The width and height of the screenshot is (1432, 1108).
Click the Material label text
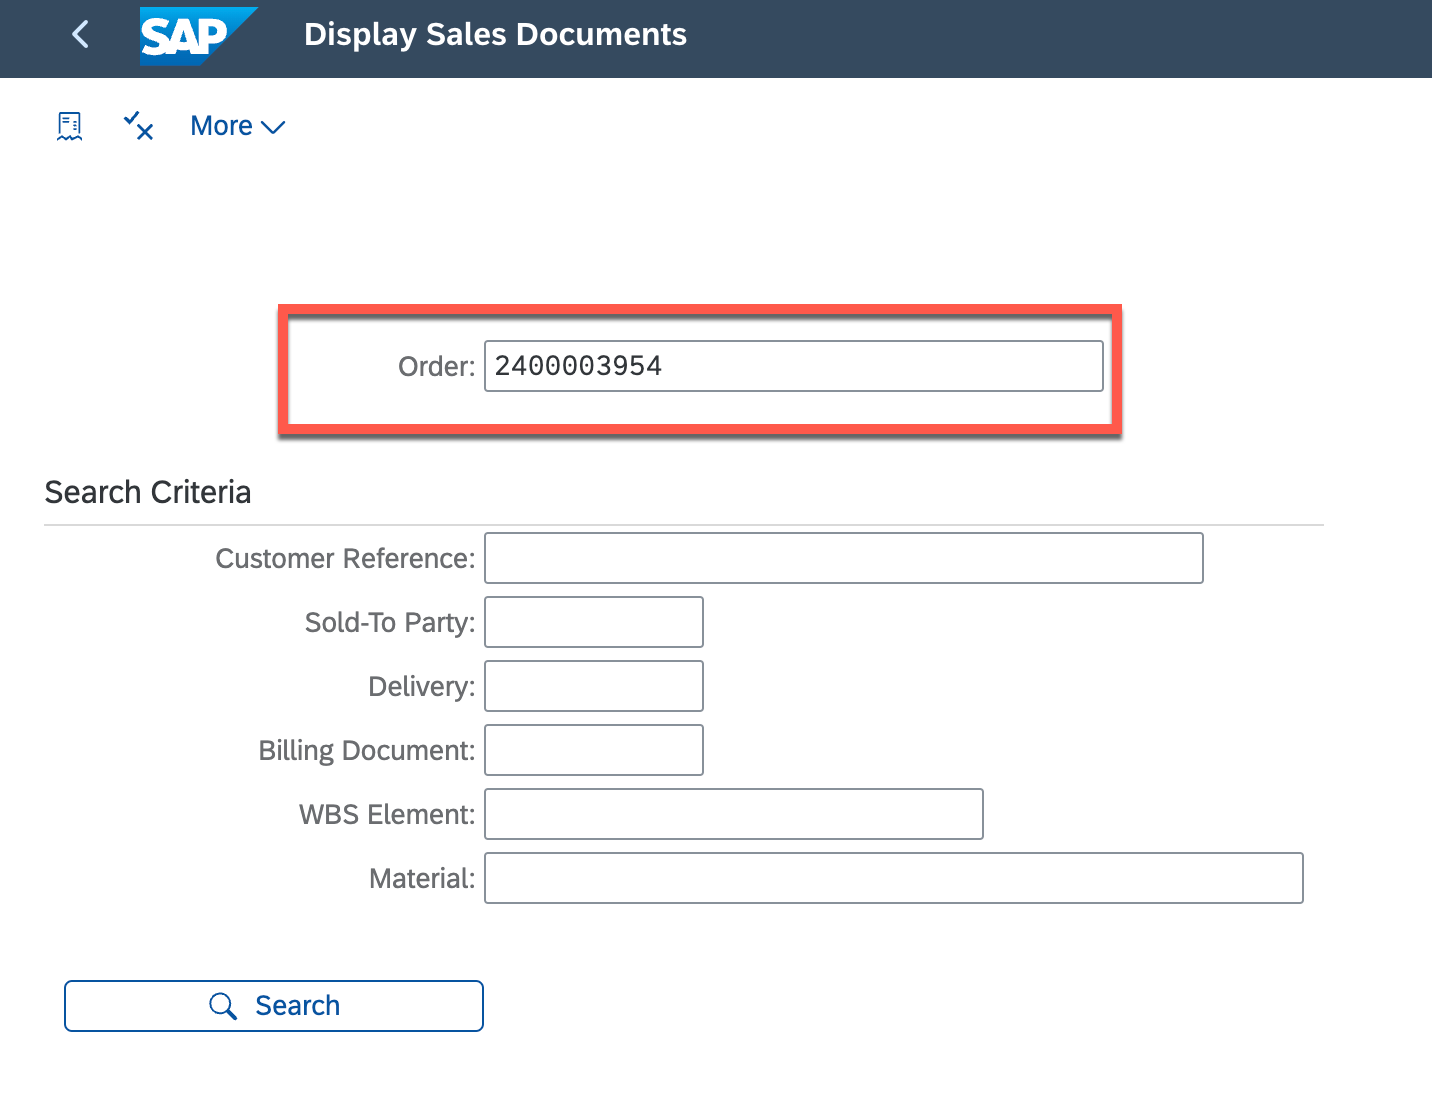(421, 878)
